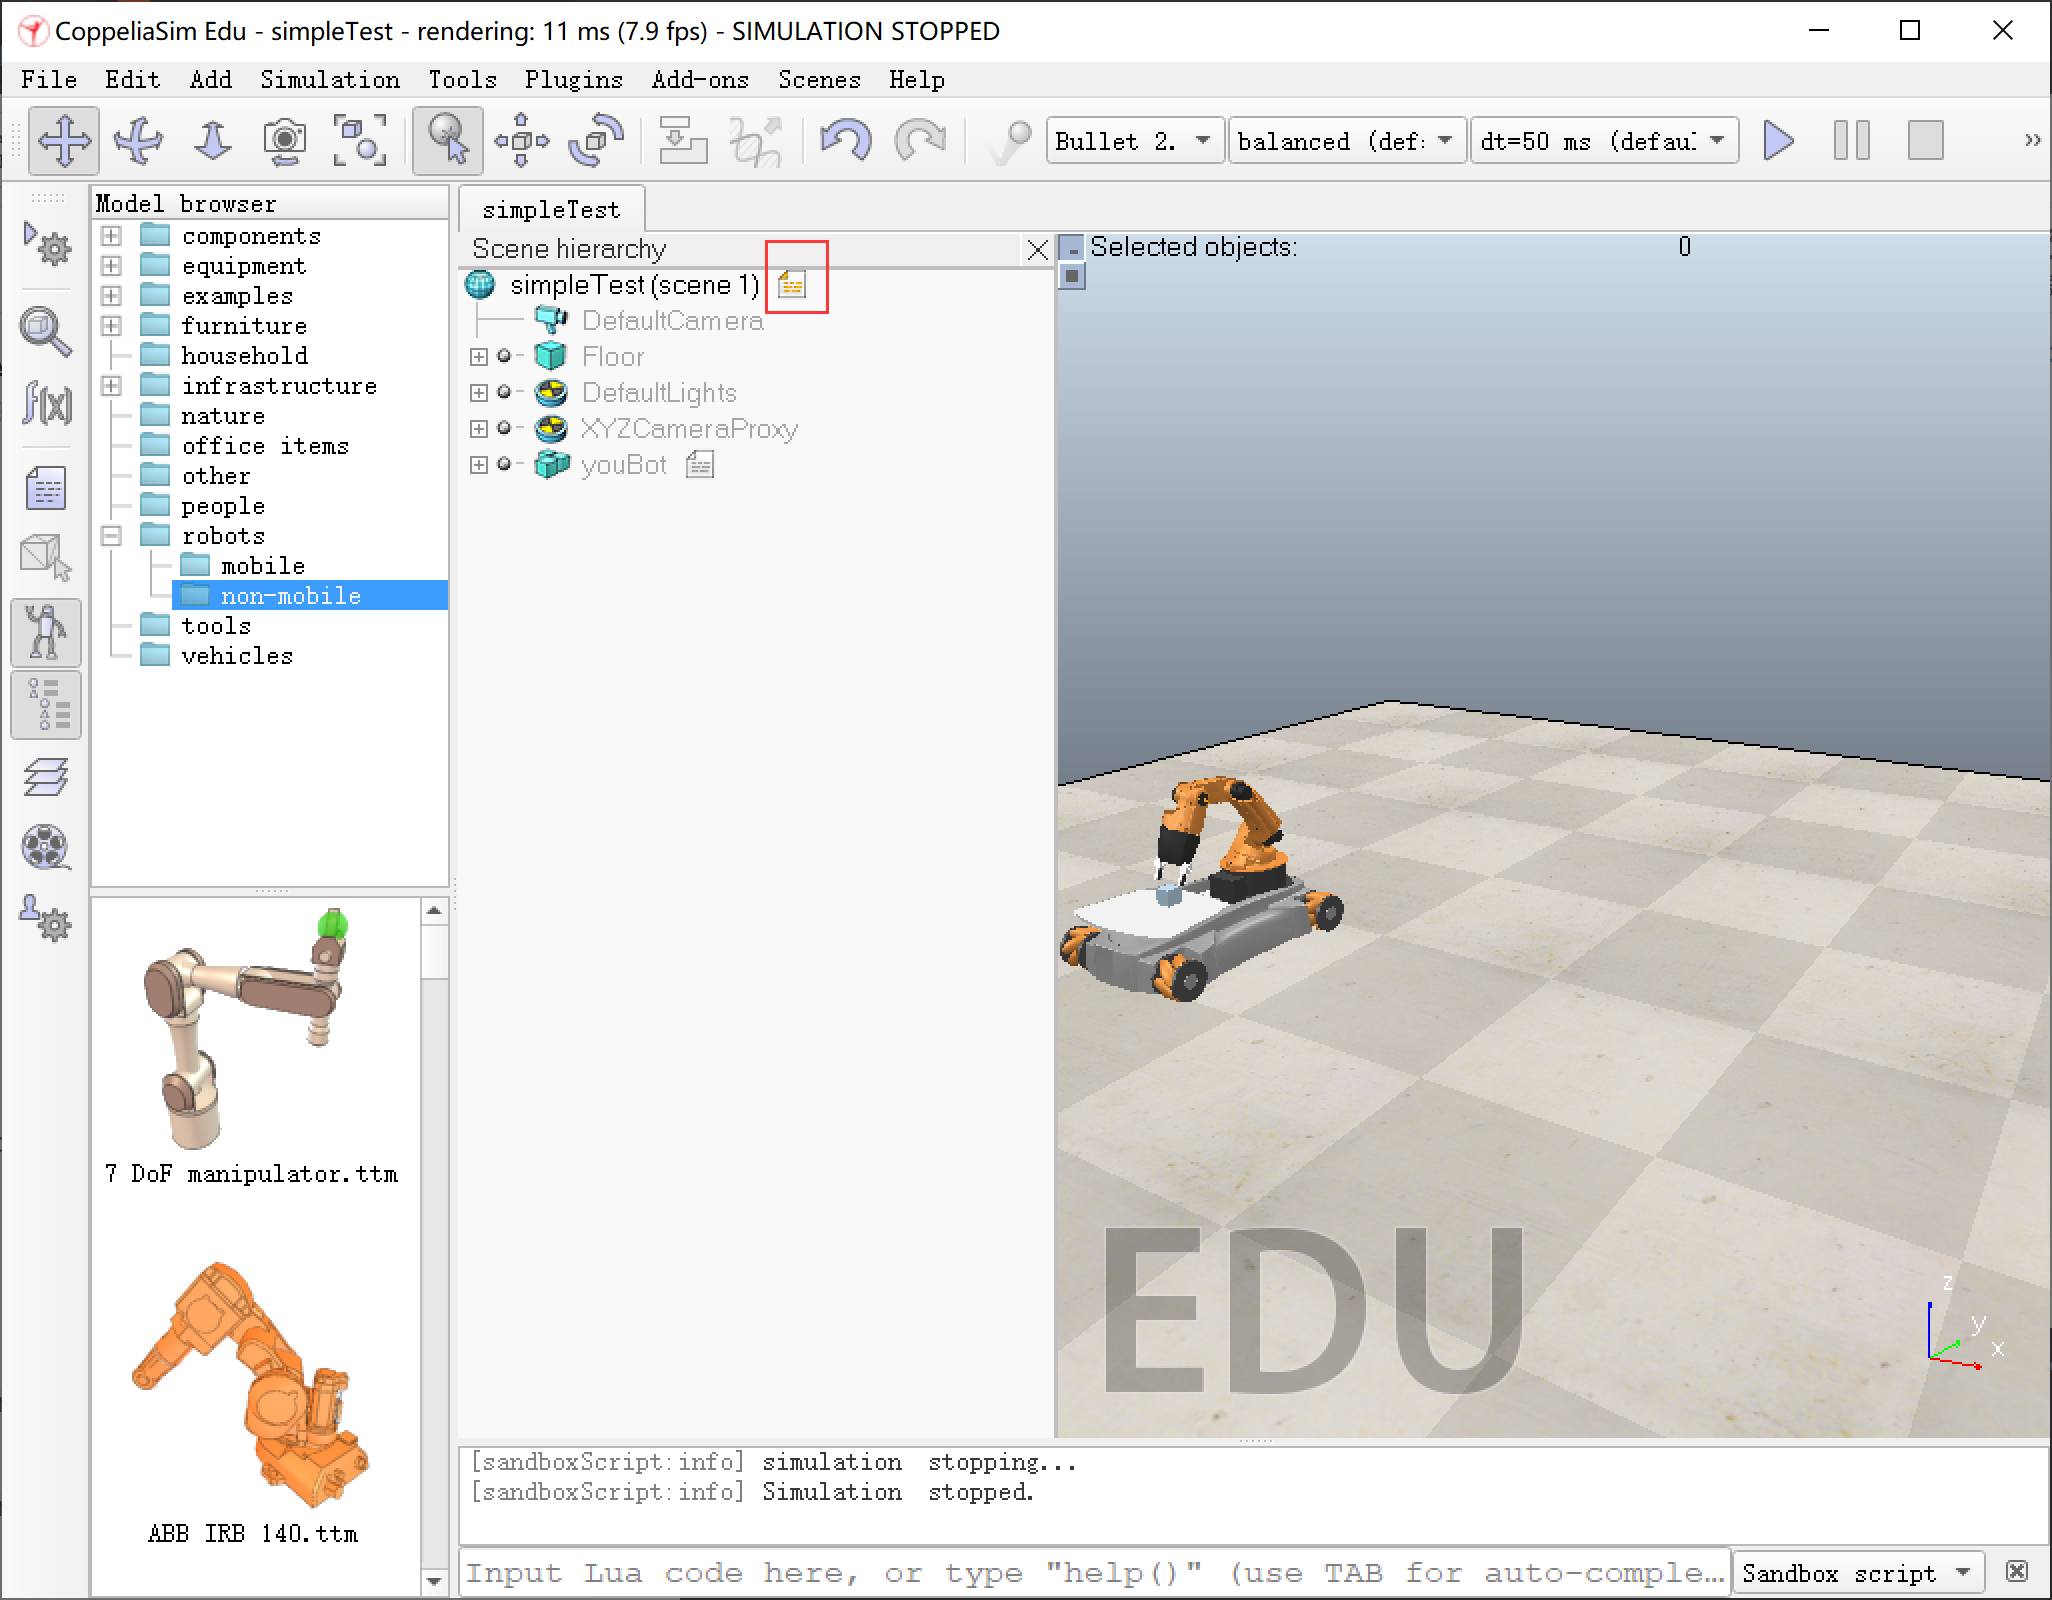
Task: Activate the camera rotate tool
Action: coord(139,140)
